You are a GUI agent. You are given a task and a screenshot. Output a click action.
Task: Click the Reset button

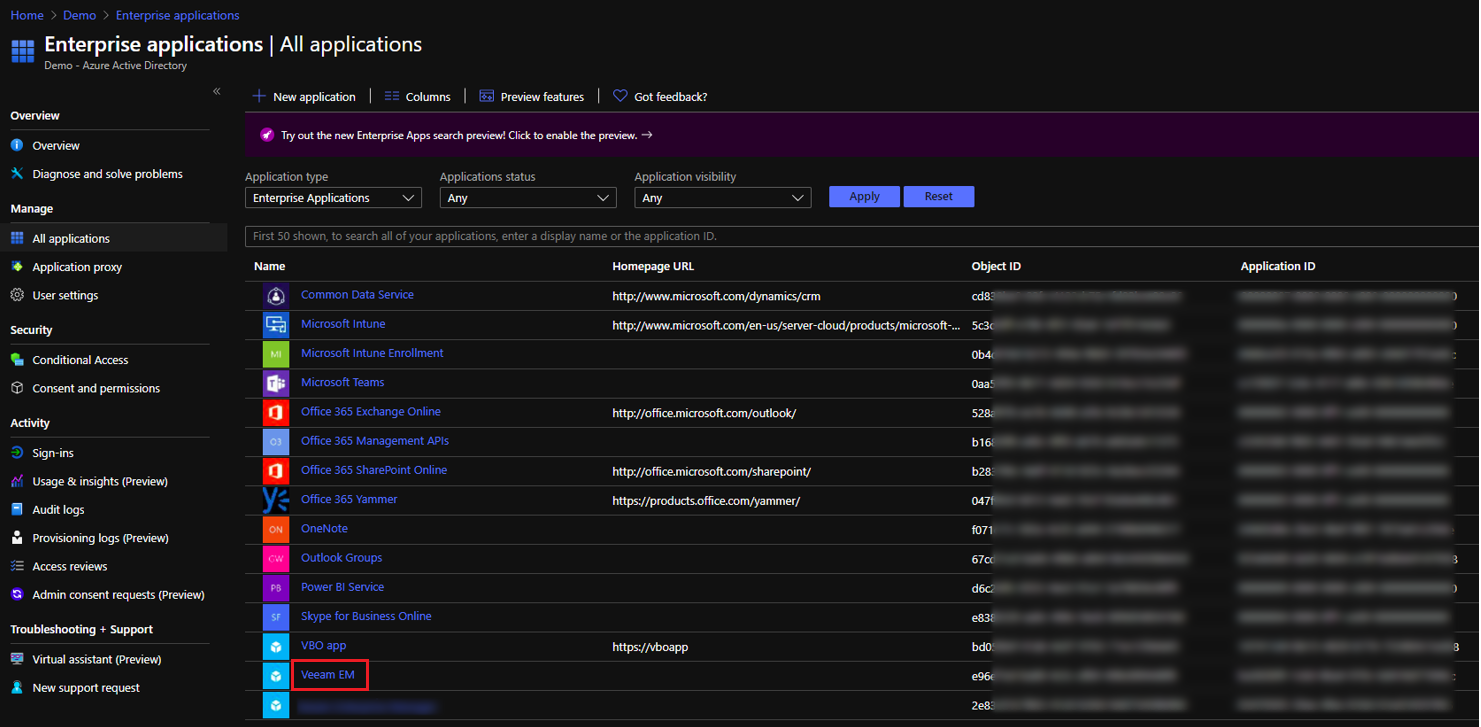coord(939,196)
